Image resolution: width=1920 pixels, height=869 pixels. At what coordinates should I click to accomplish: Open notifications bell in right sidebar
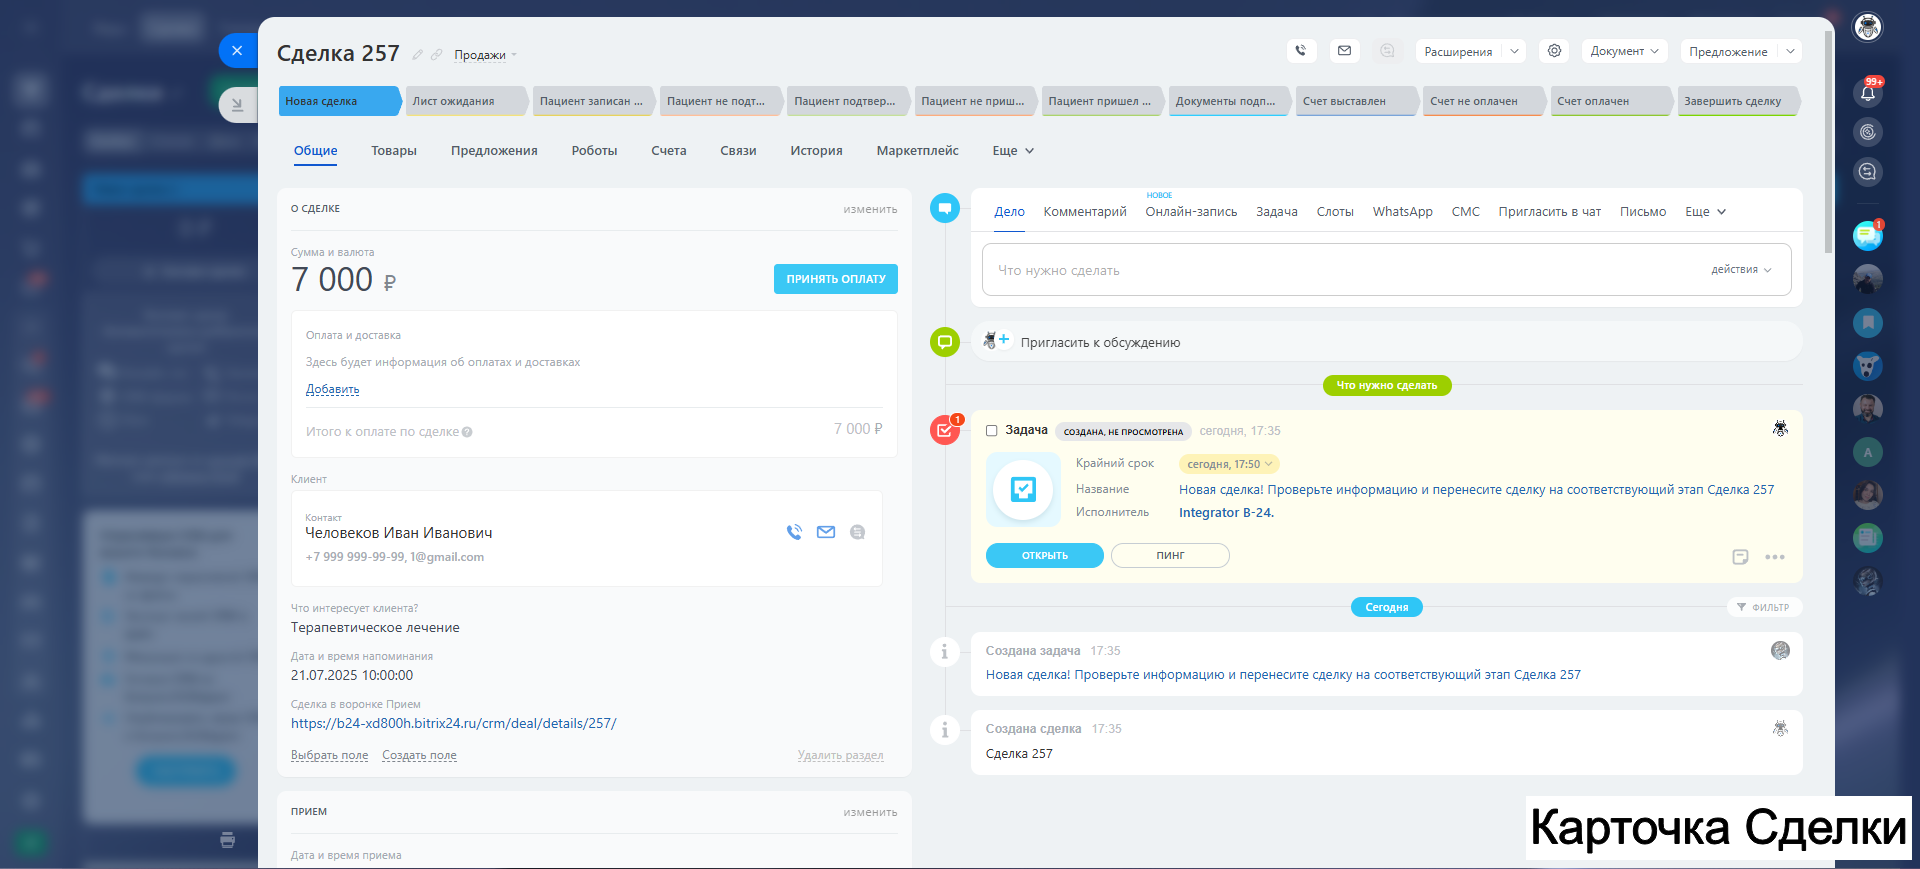1867,93
